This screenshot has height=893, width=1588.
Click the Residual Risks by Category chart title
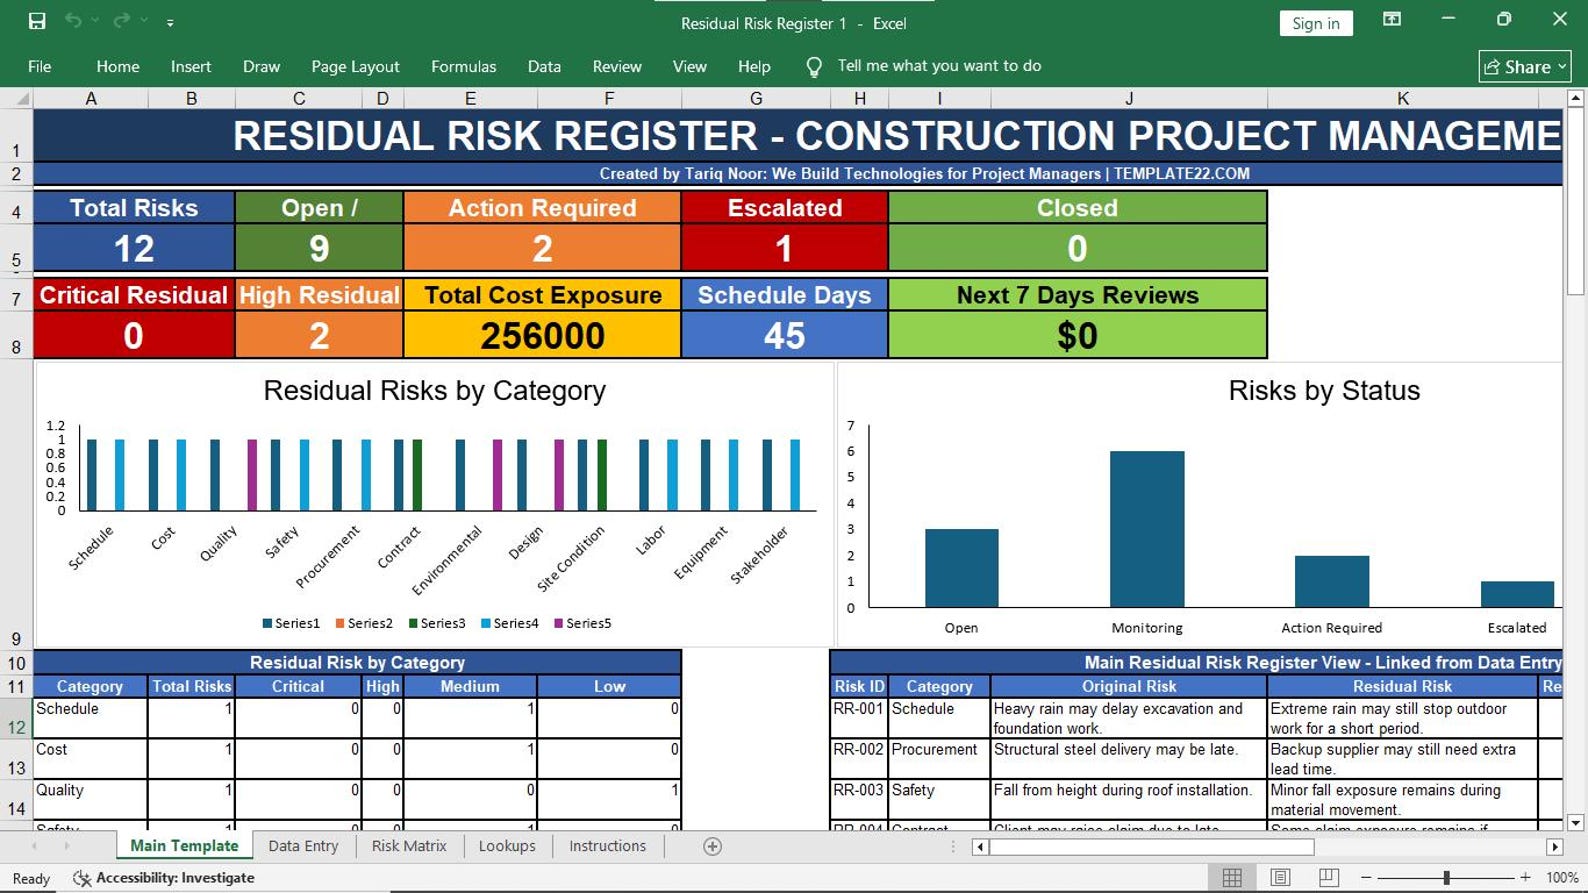pyautogui.click(x=434, y=390)
